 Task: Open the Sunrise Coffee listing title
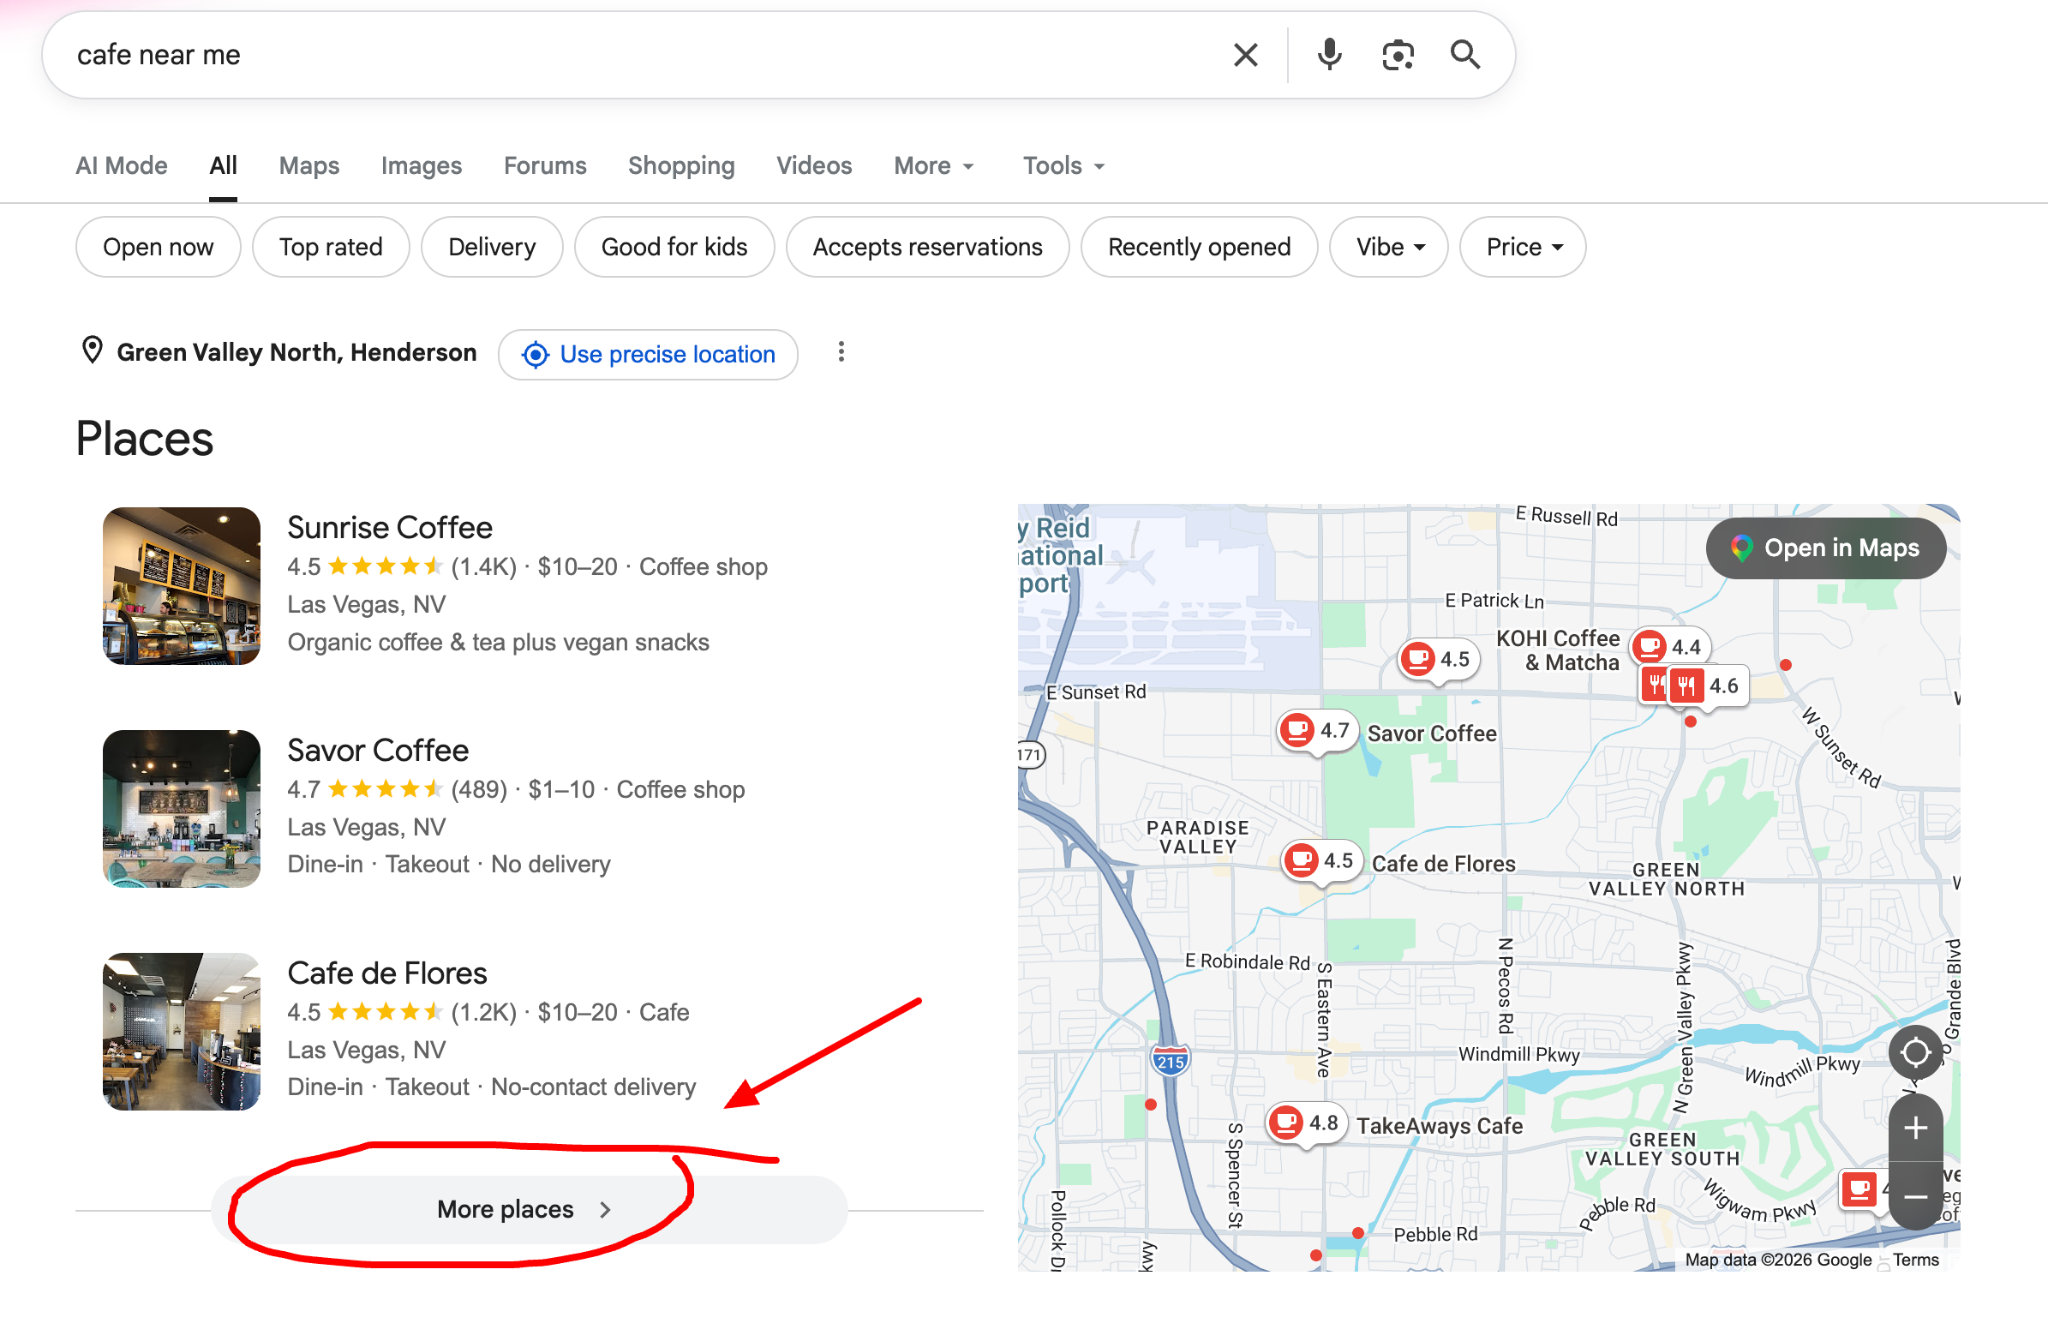click(x=390, y=527)
